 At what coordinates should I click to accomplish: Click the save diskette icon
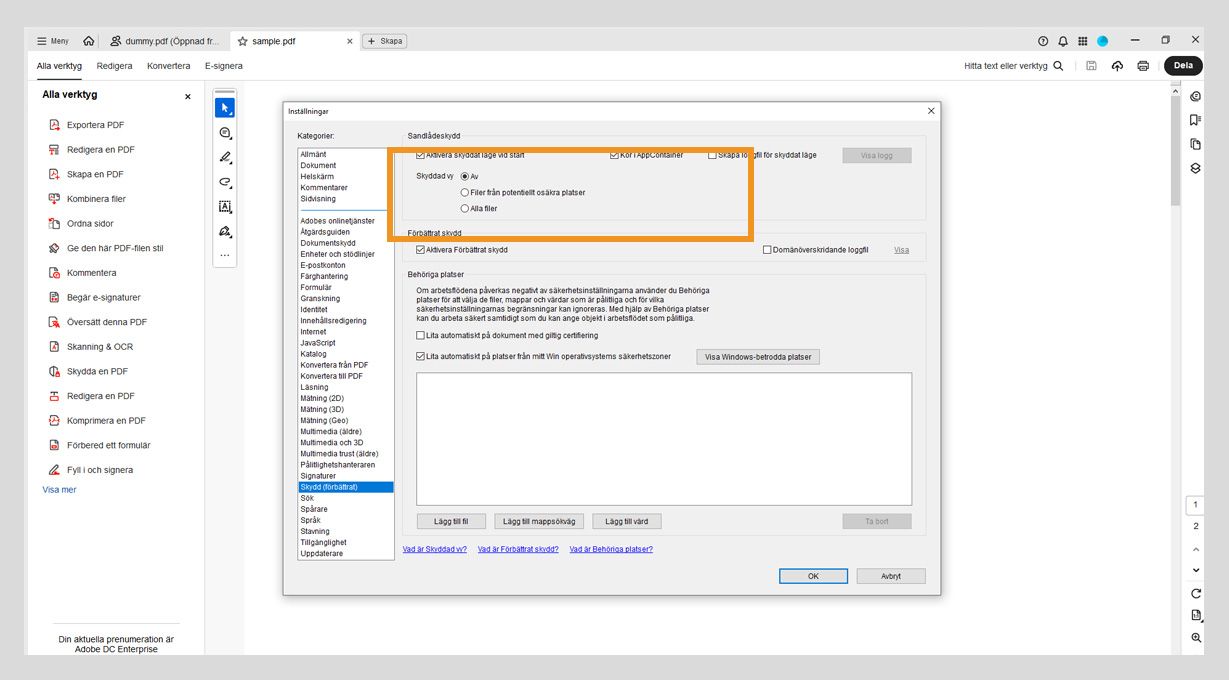[1091, 66]
